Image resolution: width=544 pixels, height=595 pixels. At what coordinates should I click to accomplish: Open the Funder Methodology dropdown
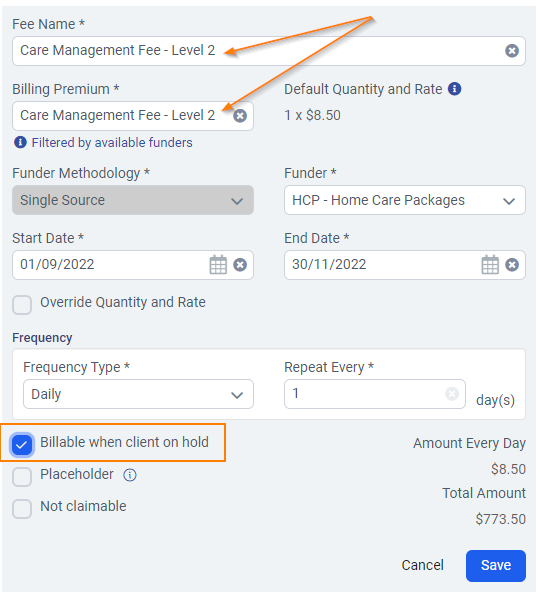pos(133,200)
